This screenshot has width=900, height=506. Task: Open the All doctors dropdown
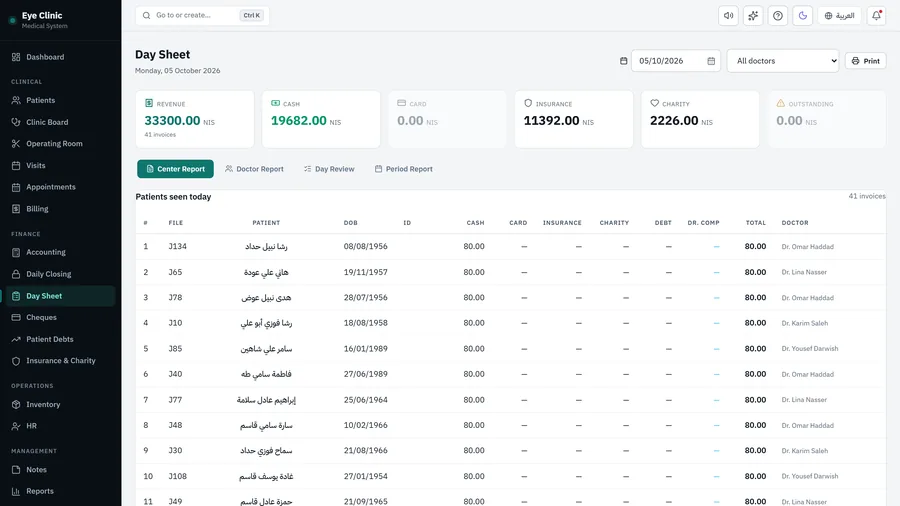(x=783, y=61)
